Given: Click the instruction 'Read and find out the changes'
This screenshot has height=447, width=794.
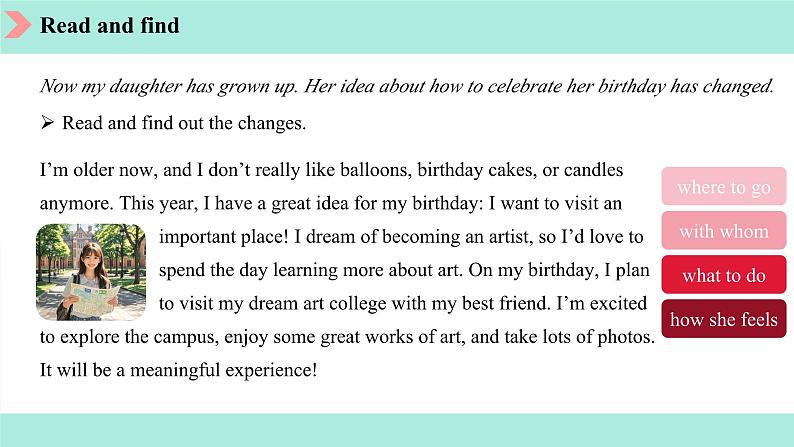Looking at the screenshot, I should pos(184,123).
